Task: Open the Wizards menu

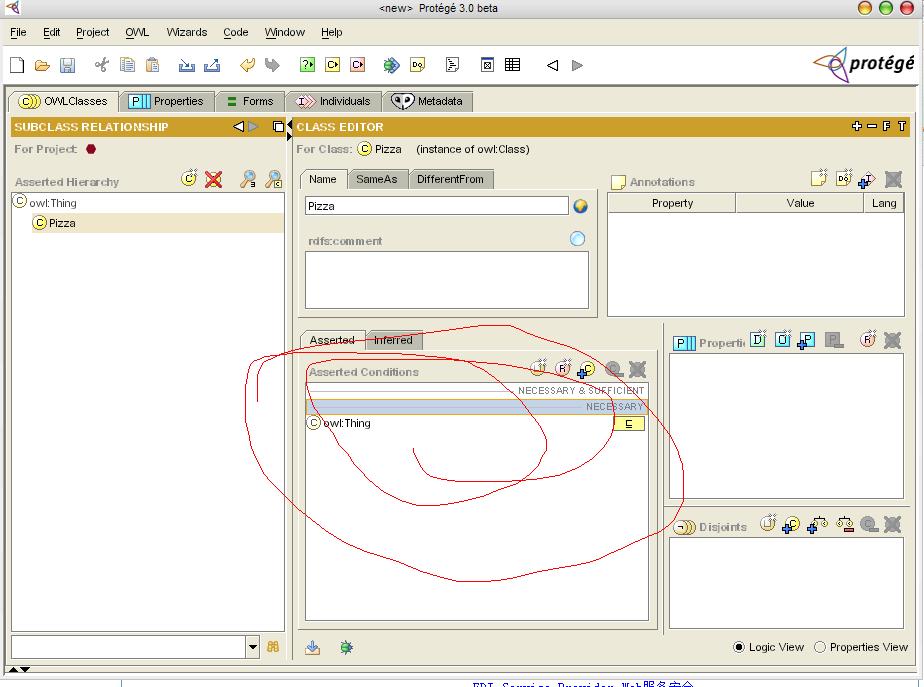Action: point(187,32)
